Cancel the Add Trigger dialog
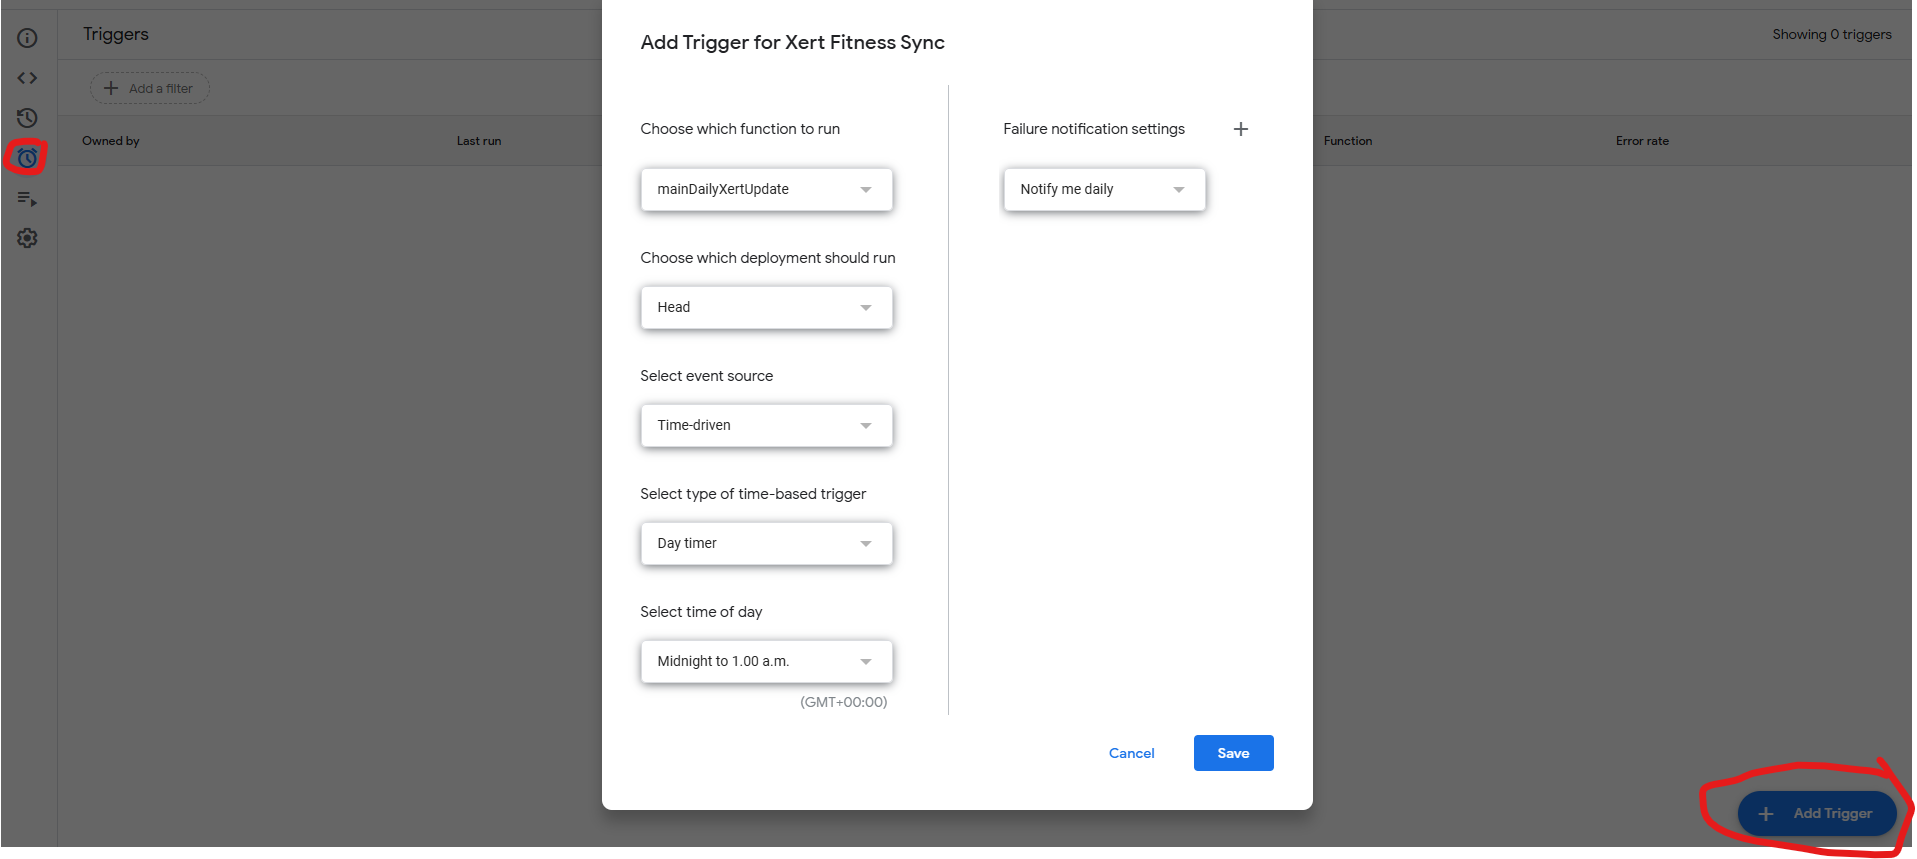This screenshot has height=859, width=1917. click(1131, 753)
